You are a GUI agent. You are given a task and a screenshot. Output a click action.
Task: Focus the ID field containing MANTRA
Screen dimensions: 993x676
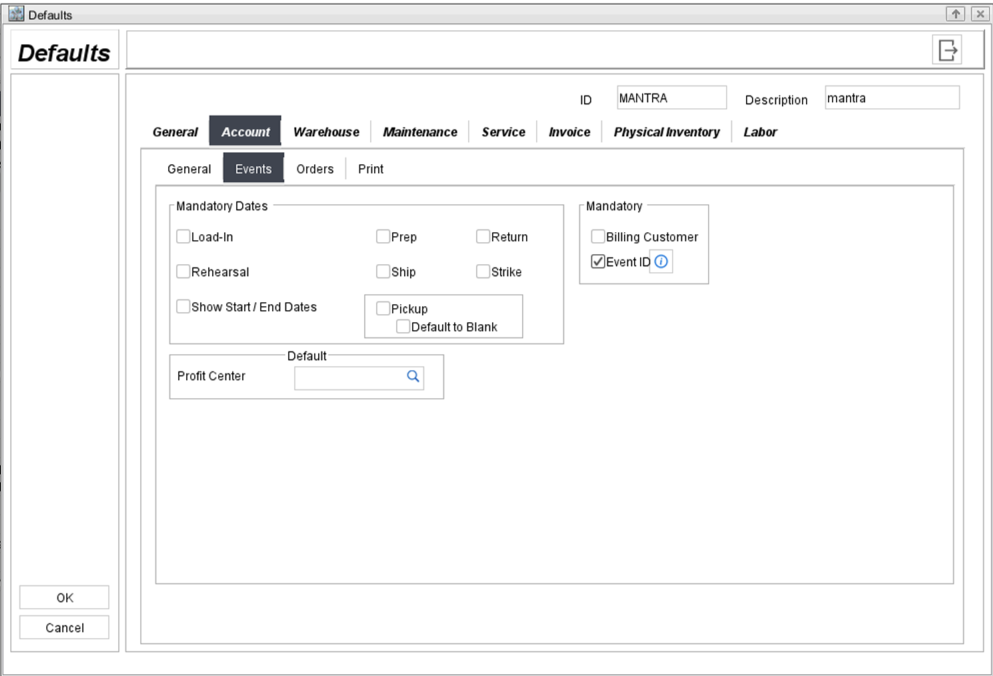[671, 98]
